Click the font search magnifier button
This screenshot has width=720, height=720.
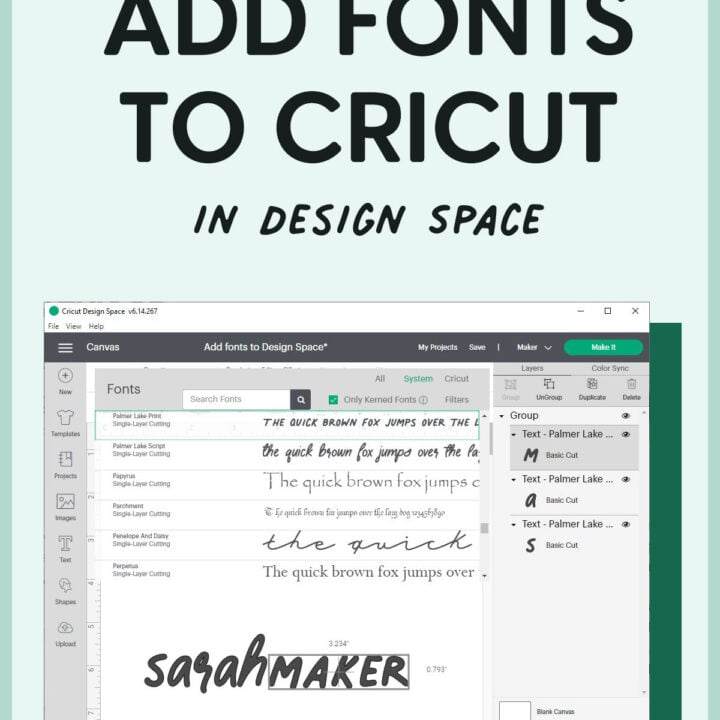click(x=301, y=399)
